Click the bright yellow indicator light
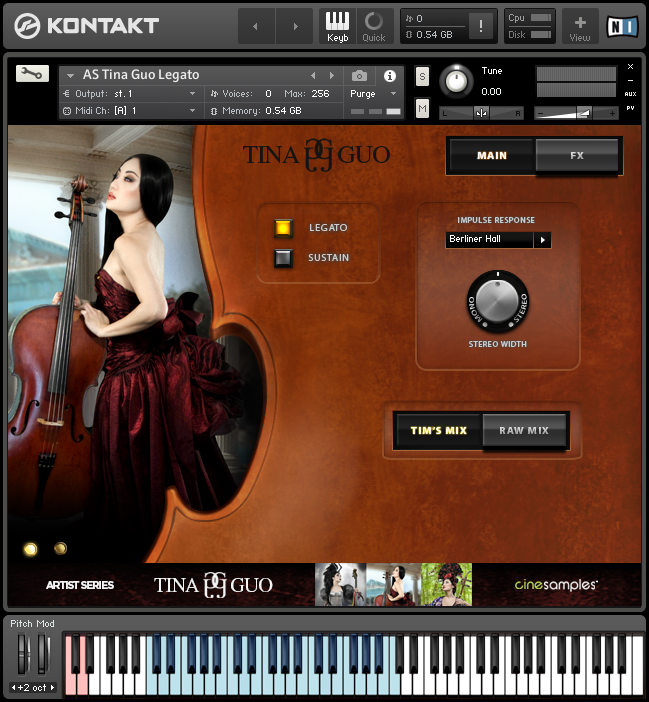 click(x=30, y=549)
